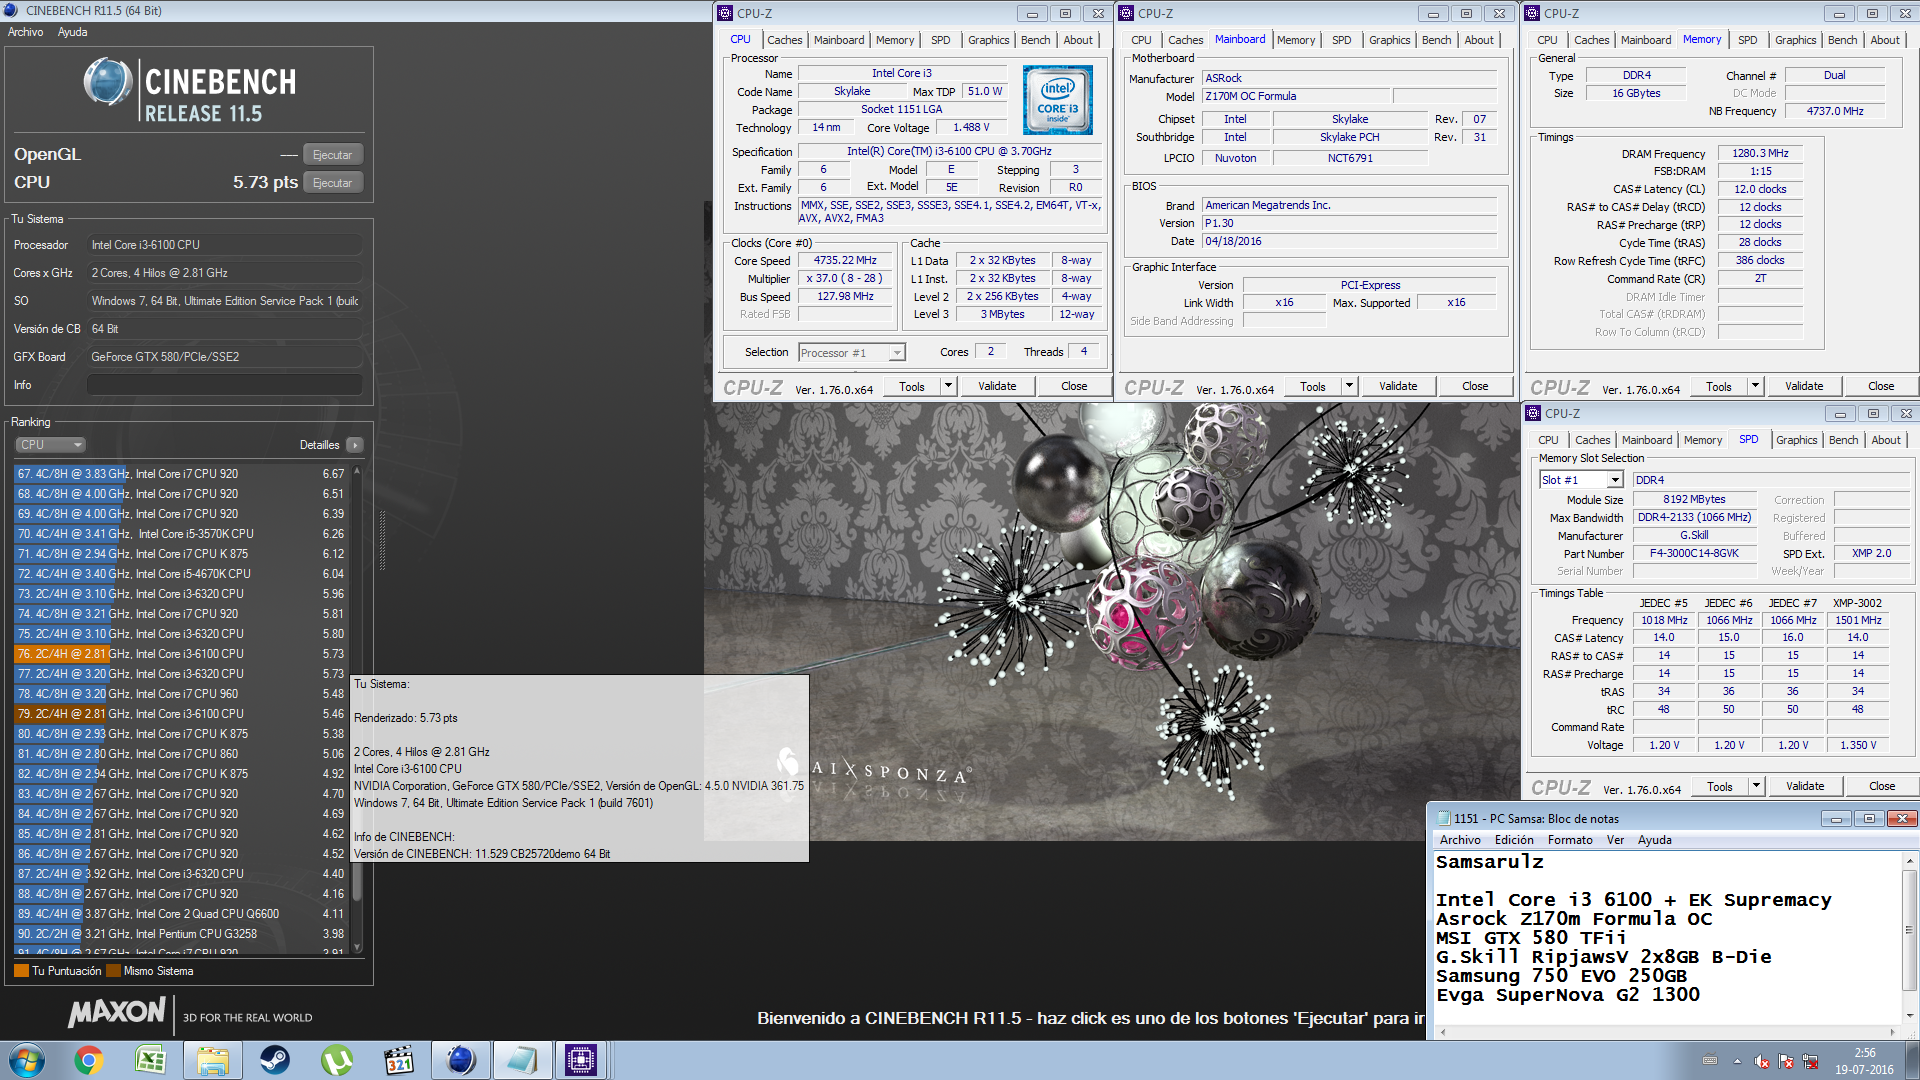The height and width of the screenshot is (1080, 1920).
Task: Click the keyboard icon in system tray
Action: click(x=1710, y=1061)
